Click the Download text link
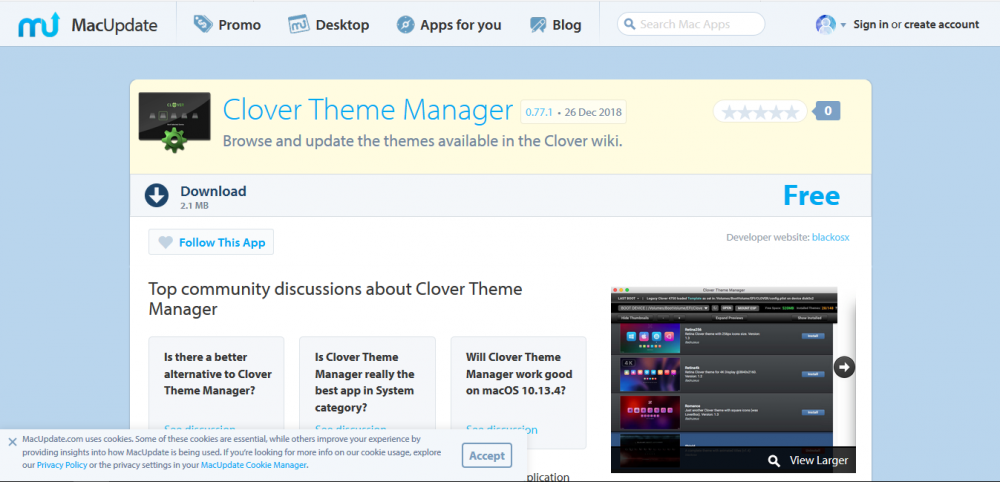The width and height of the screenshot is (1000, 482). point(213,191)
